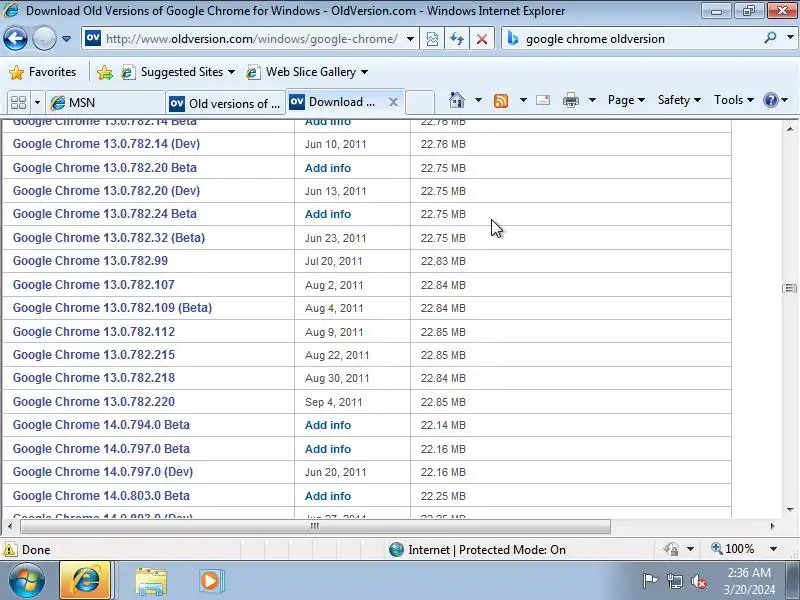Viewport: 800px width, 600px height.
Task: Open a new blank tab
Action: (420, 103)
